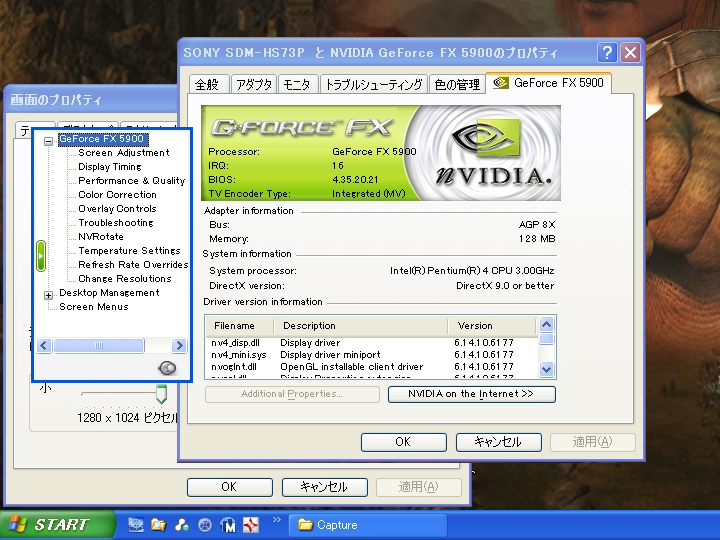Click the green slide-out handle of tree panel
This screenshot has width=720, height=540.
41,255
